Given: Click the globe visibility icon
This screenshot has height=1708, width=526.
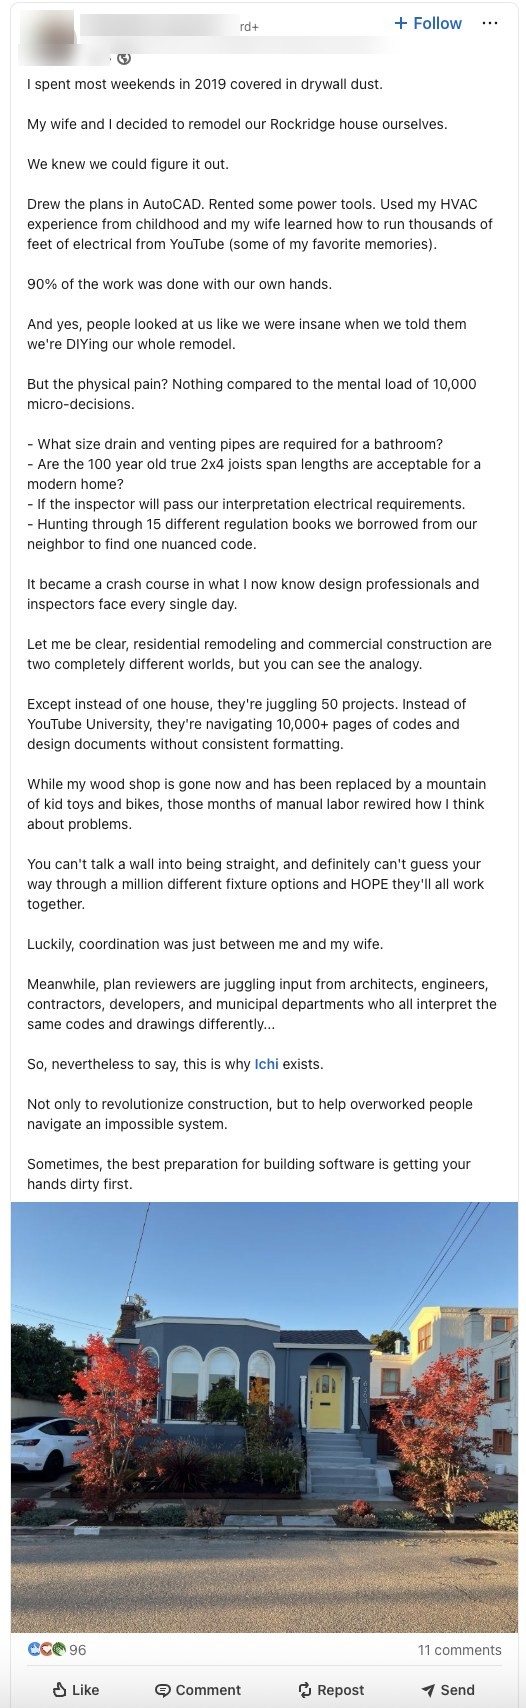Looking at the screenshot, I should click(x=124, y=59).
